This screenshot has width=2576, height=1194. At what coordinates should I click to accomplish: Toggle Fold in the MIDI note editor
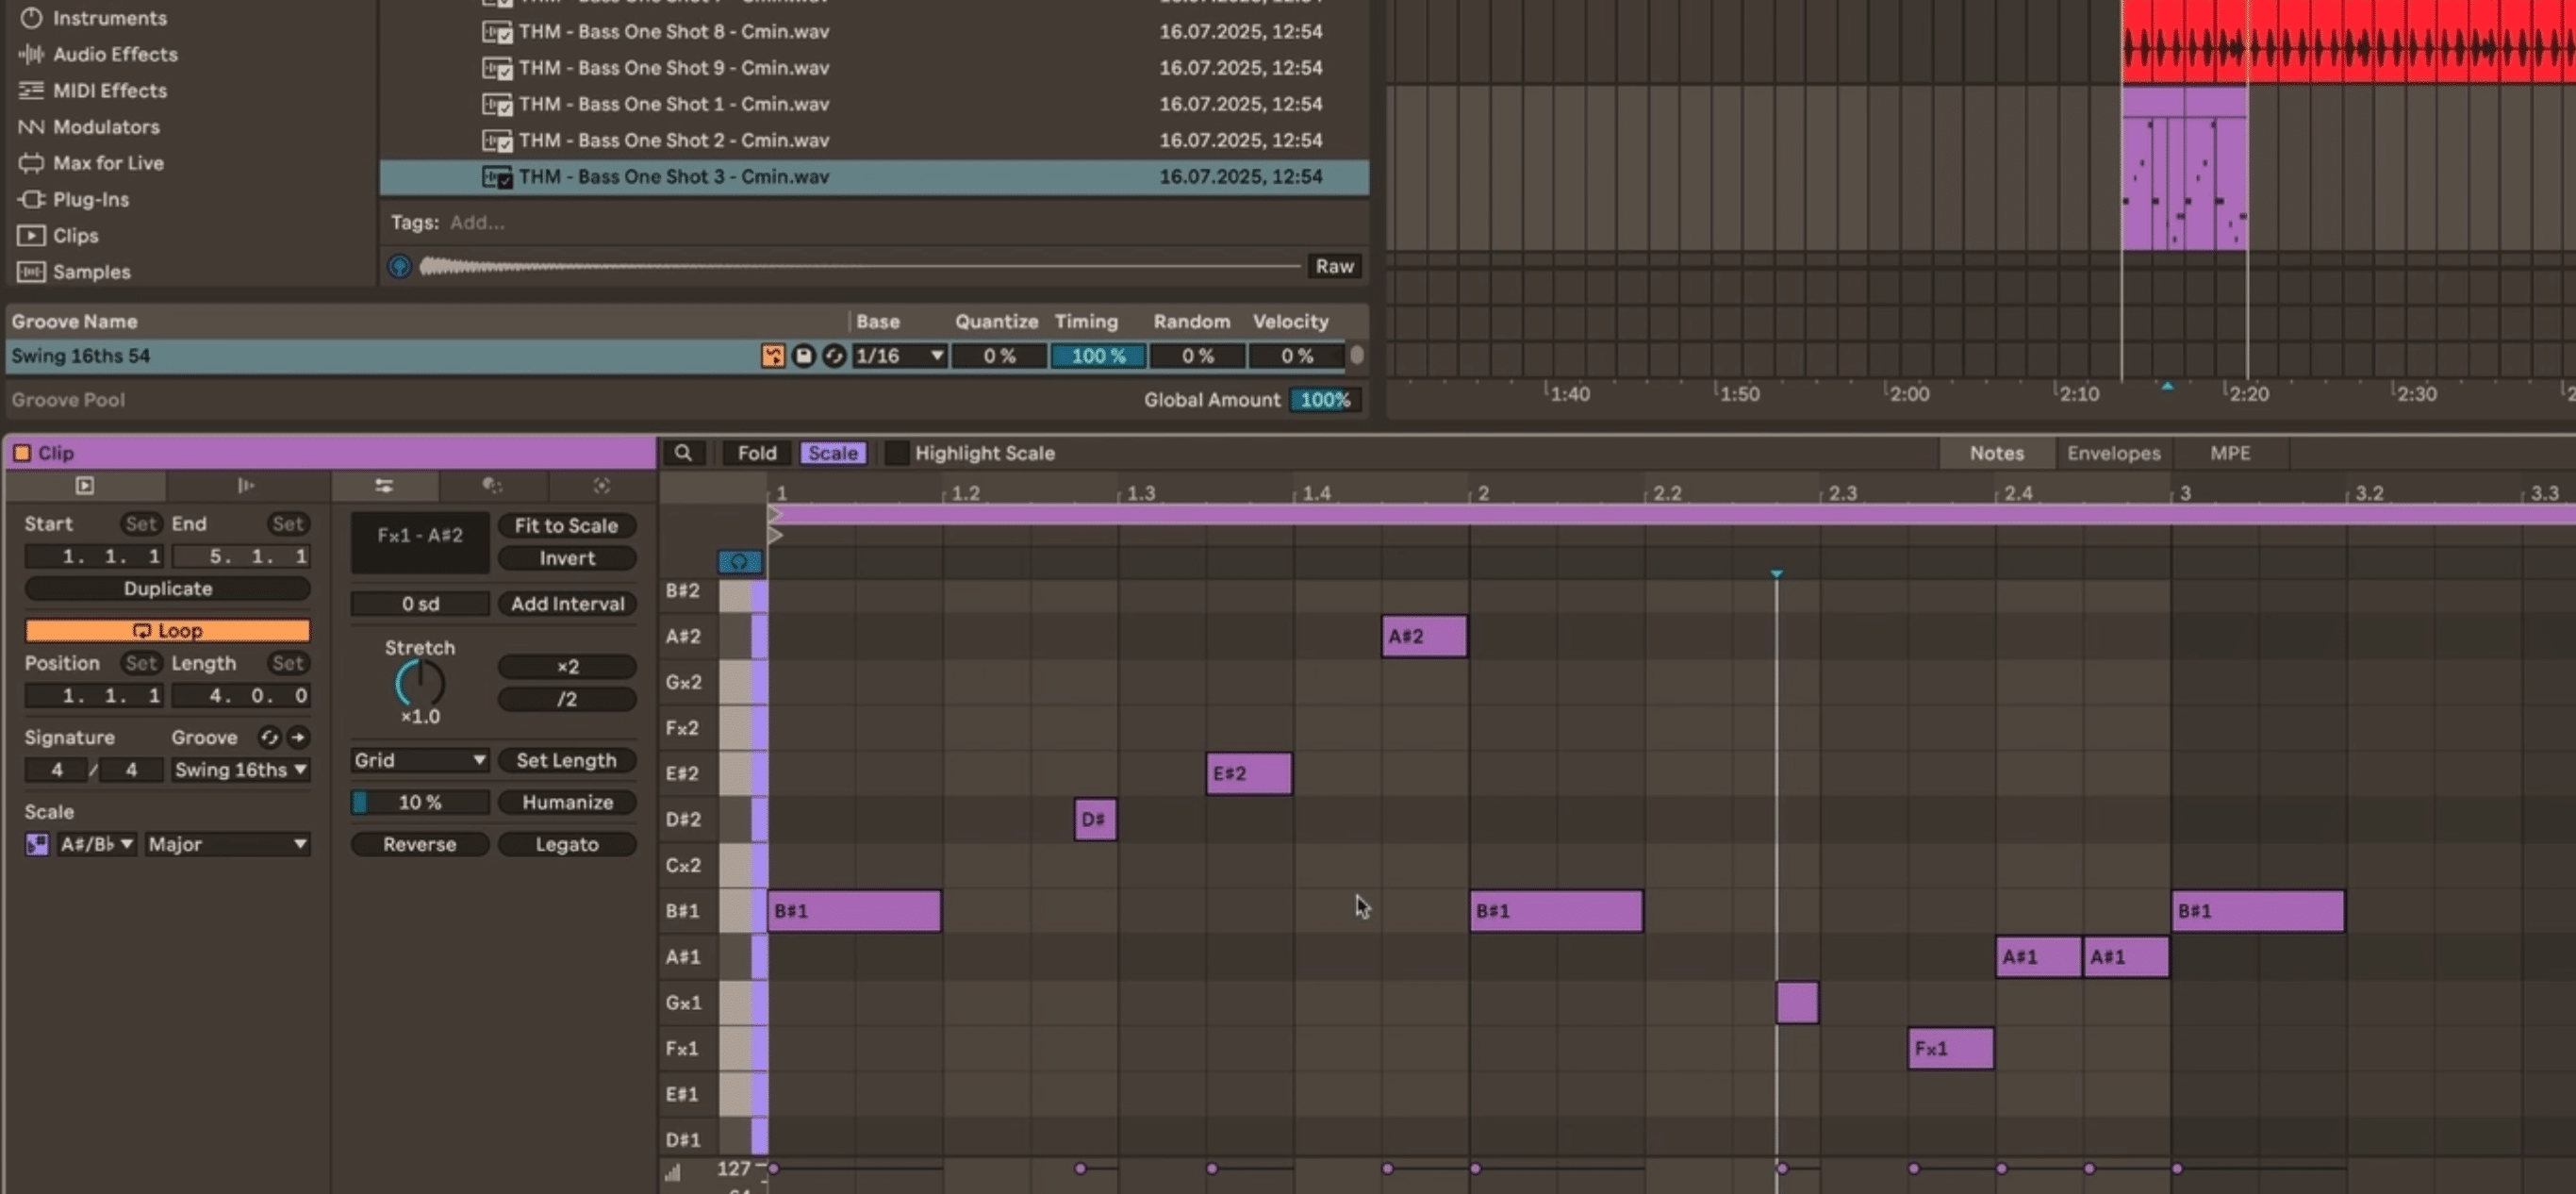[757, 452]
